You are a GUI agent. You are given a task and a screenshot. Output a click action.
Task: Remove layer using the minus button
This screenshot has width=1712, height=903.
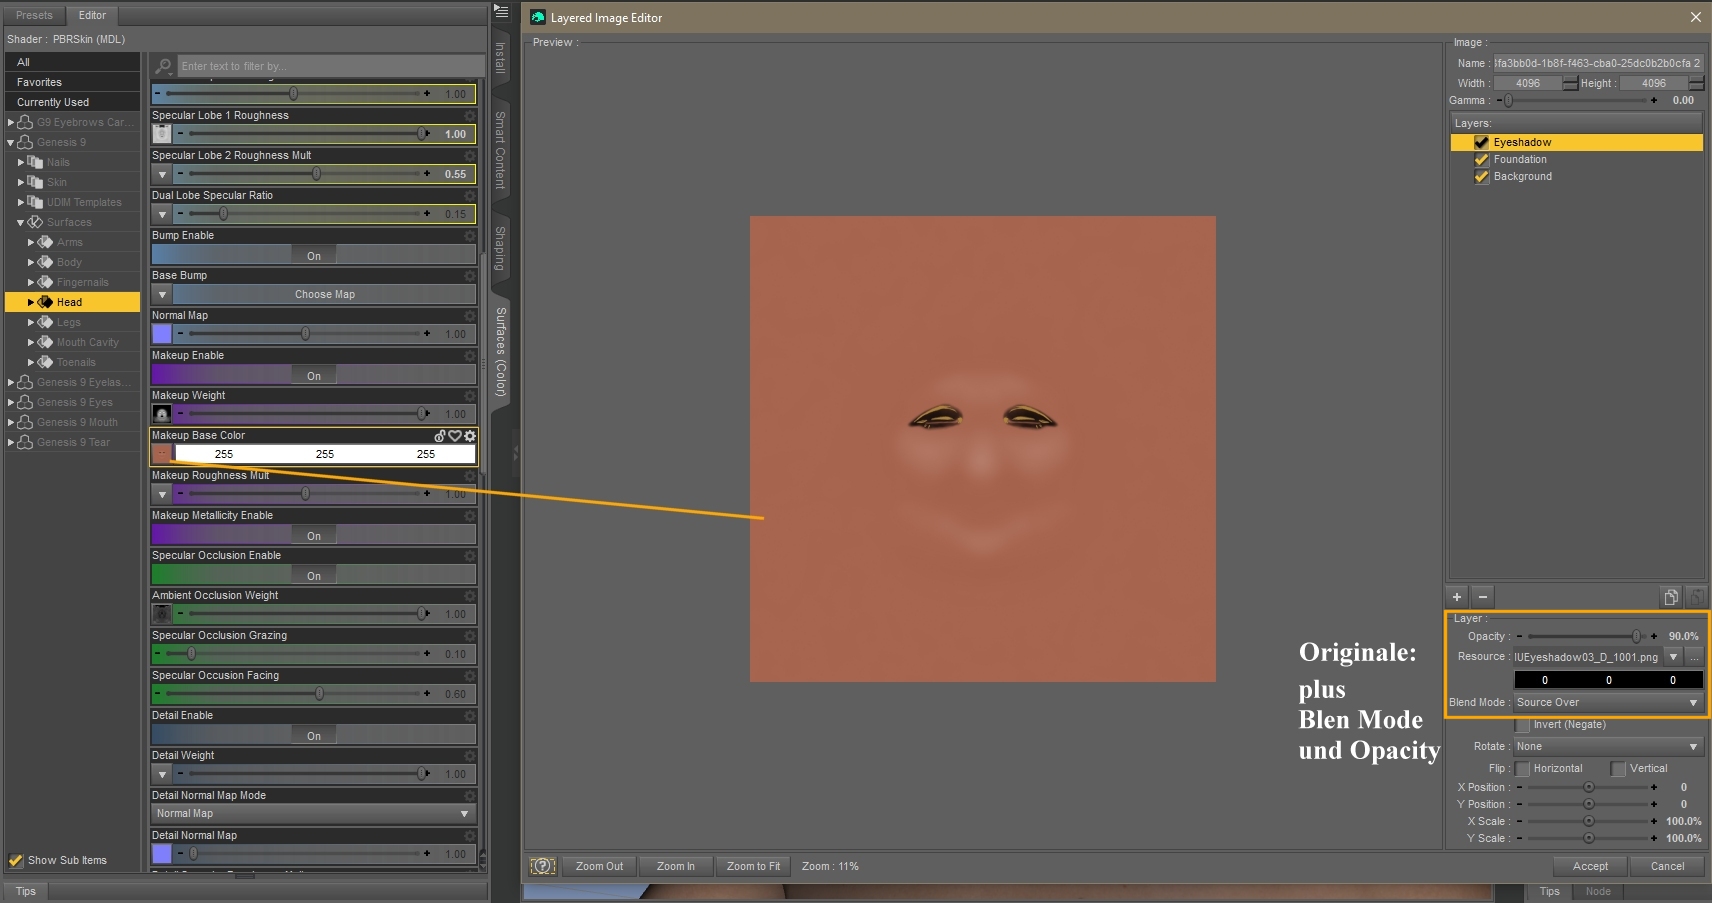(x=1483, y=597)
